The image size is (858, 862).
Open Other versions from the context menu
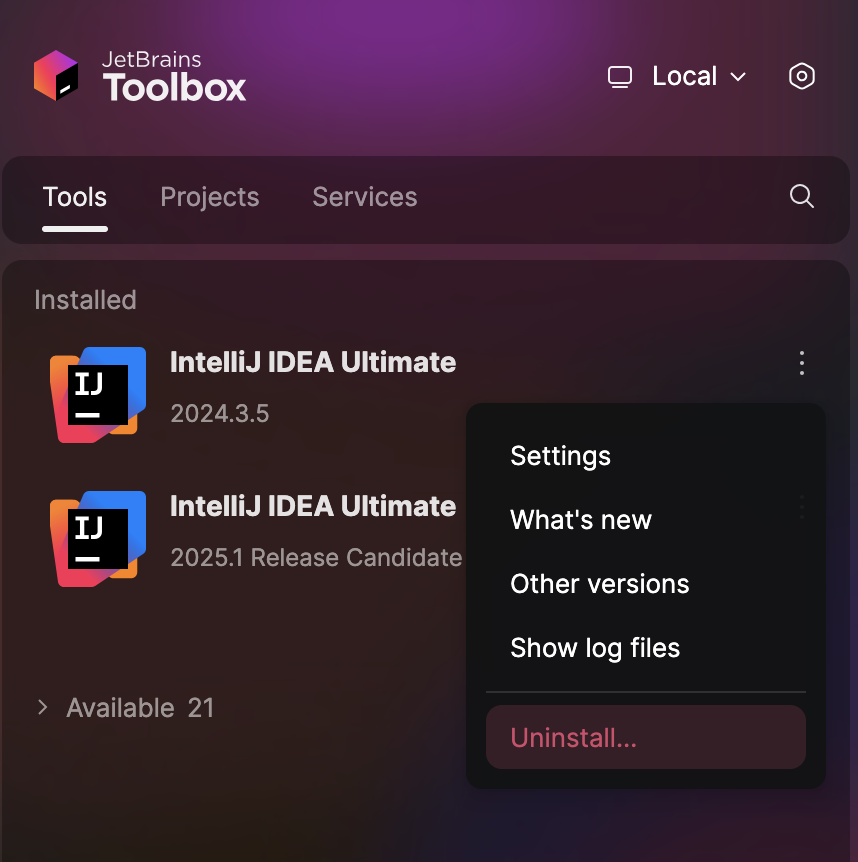(599, 584)
